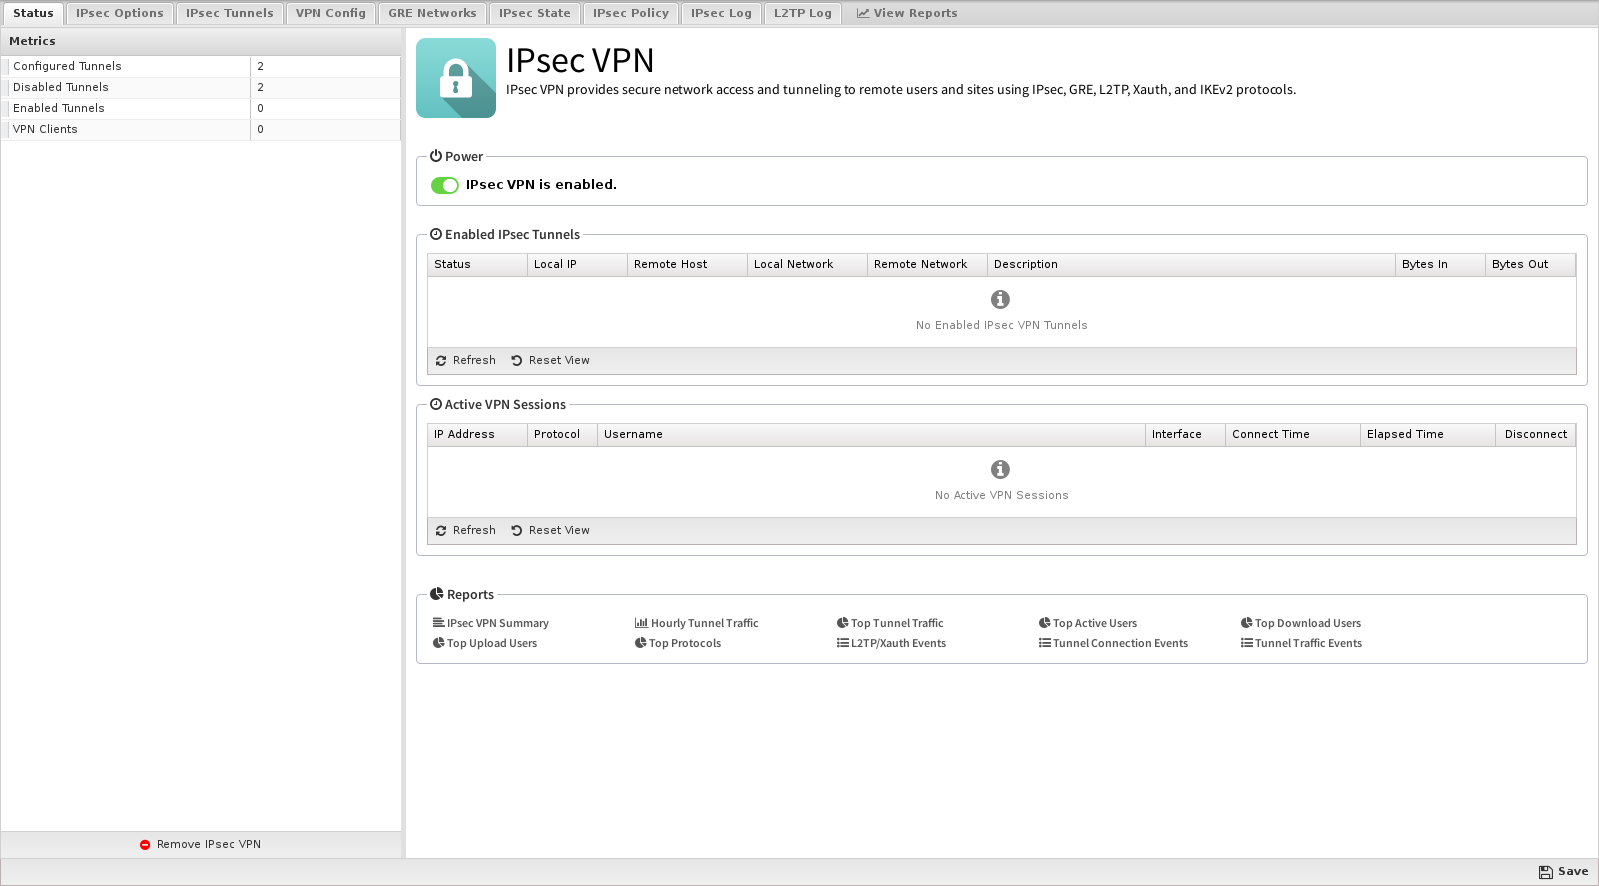Select the VPN Clients metric row

point(201,130)
